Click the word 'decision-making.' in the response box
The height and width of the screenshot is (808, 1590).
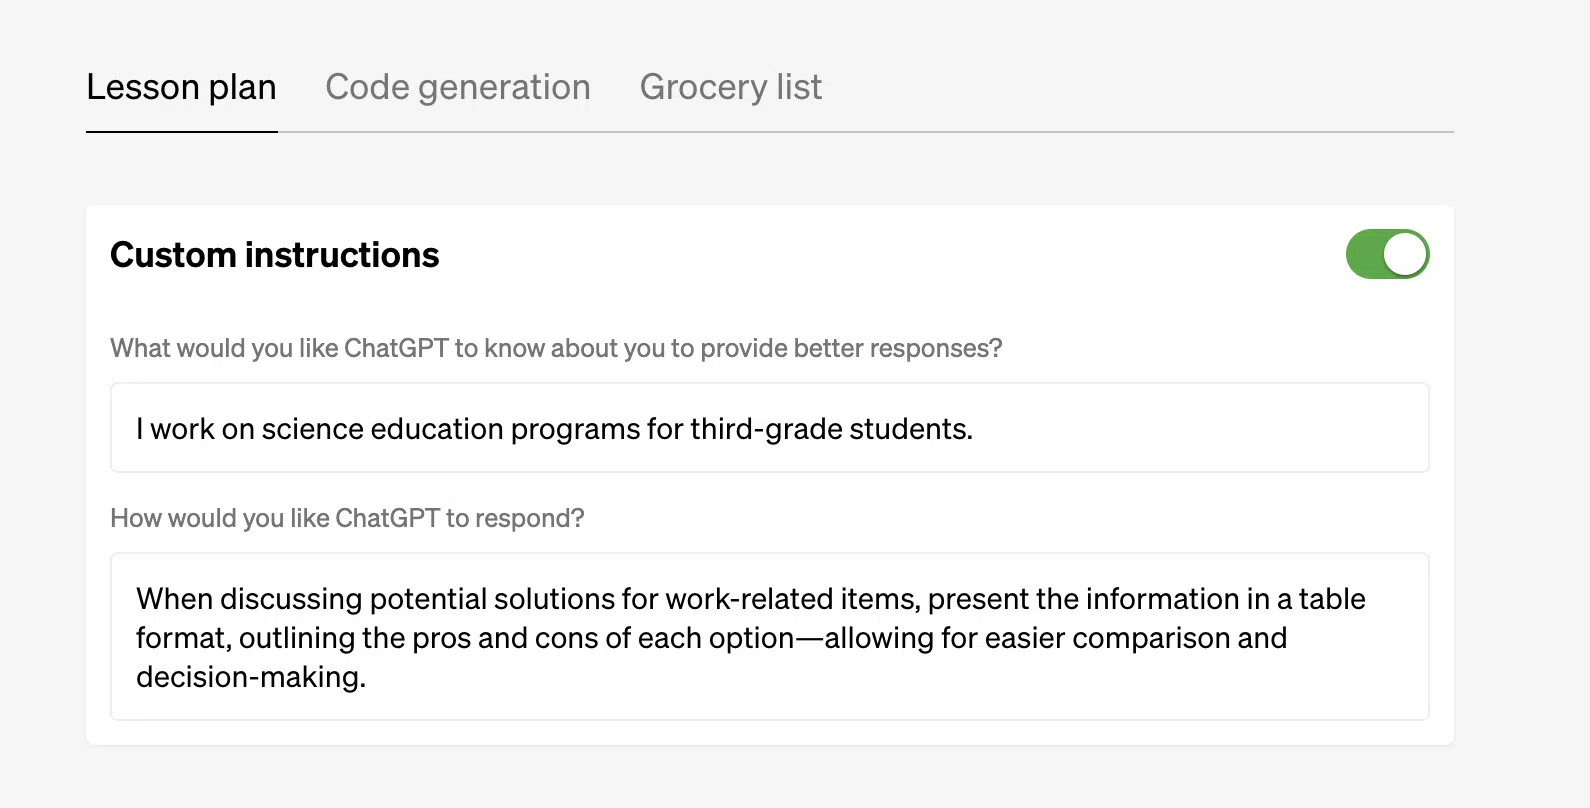pos(251,677)
